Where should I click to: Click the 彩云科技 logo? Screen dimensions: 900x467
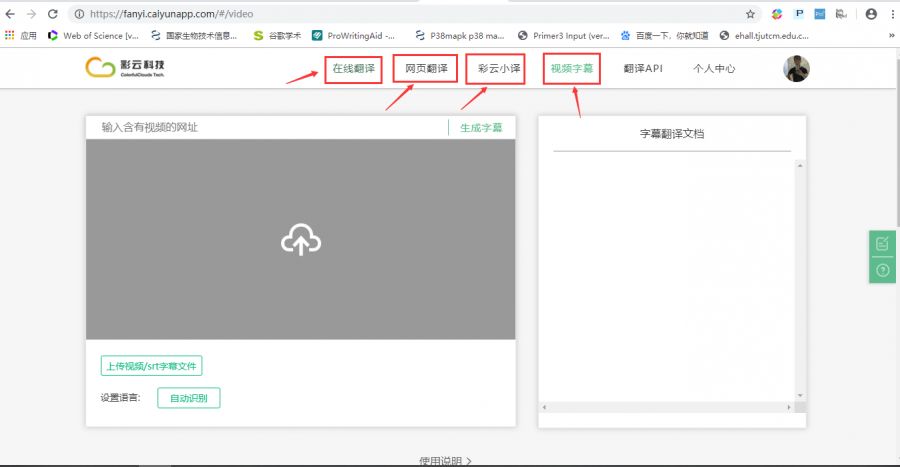(x=125, y=67)
